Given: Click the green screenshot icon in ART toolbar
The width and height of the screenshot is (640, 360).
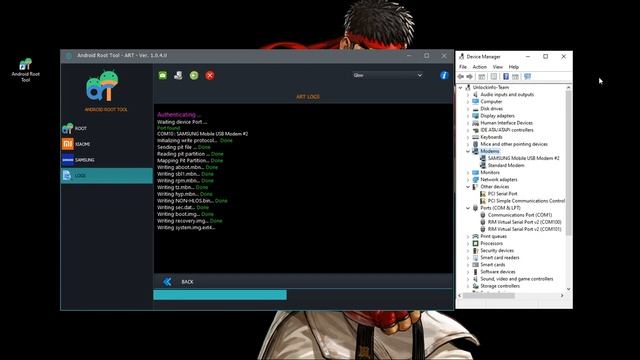Looking at the screenshot, I should tap(162, 75).
